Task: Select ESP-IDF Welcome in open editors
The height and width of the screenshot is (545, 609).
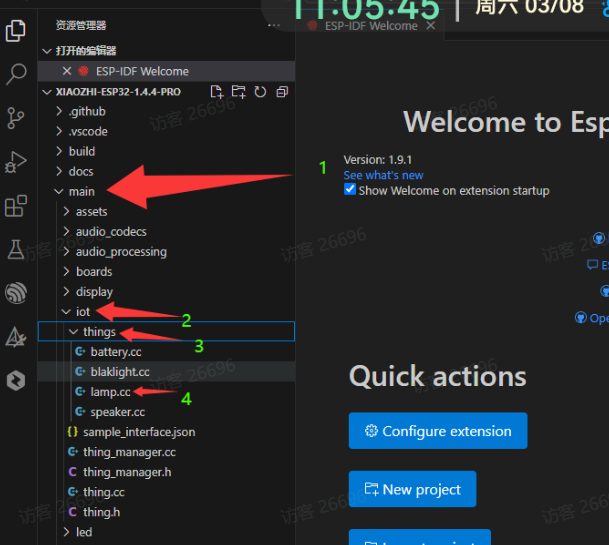Action: (166, 71)
